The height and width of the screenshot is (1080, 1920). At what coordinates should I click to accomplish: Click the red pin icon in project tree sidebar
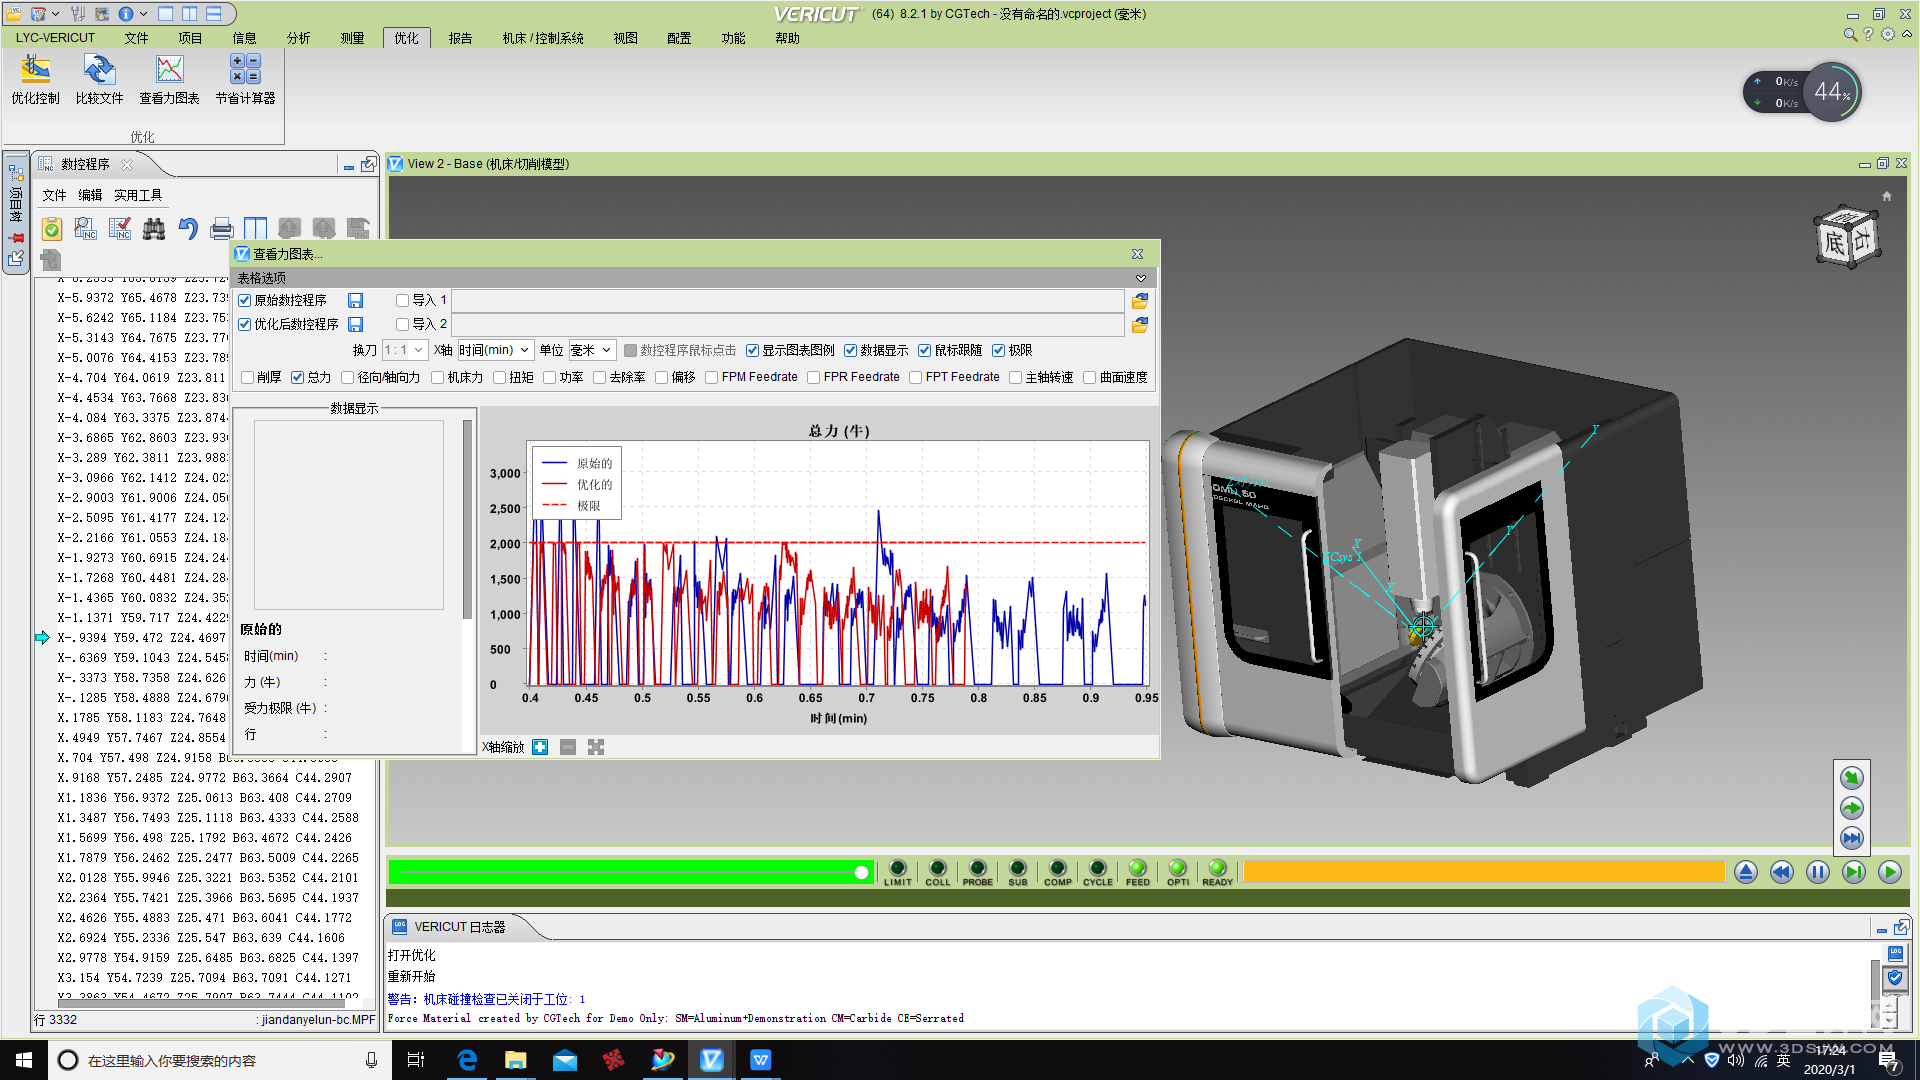click(16, 238)
